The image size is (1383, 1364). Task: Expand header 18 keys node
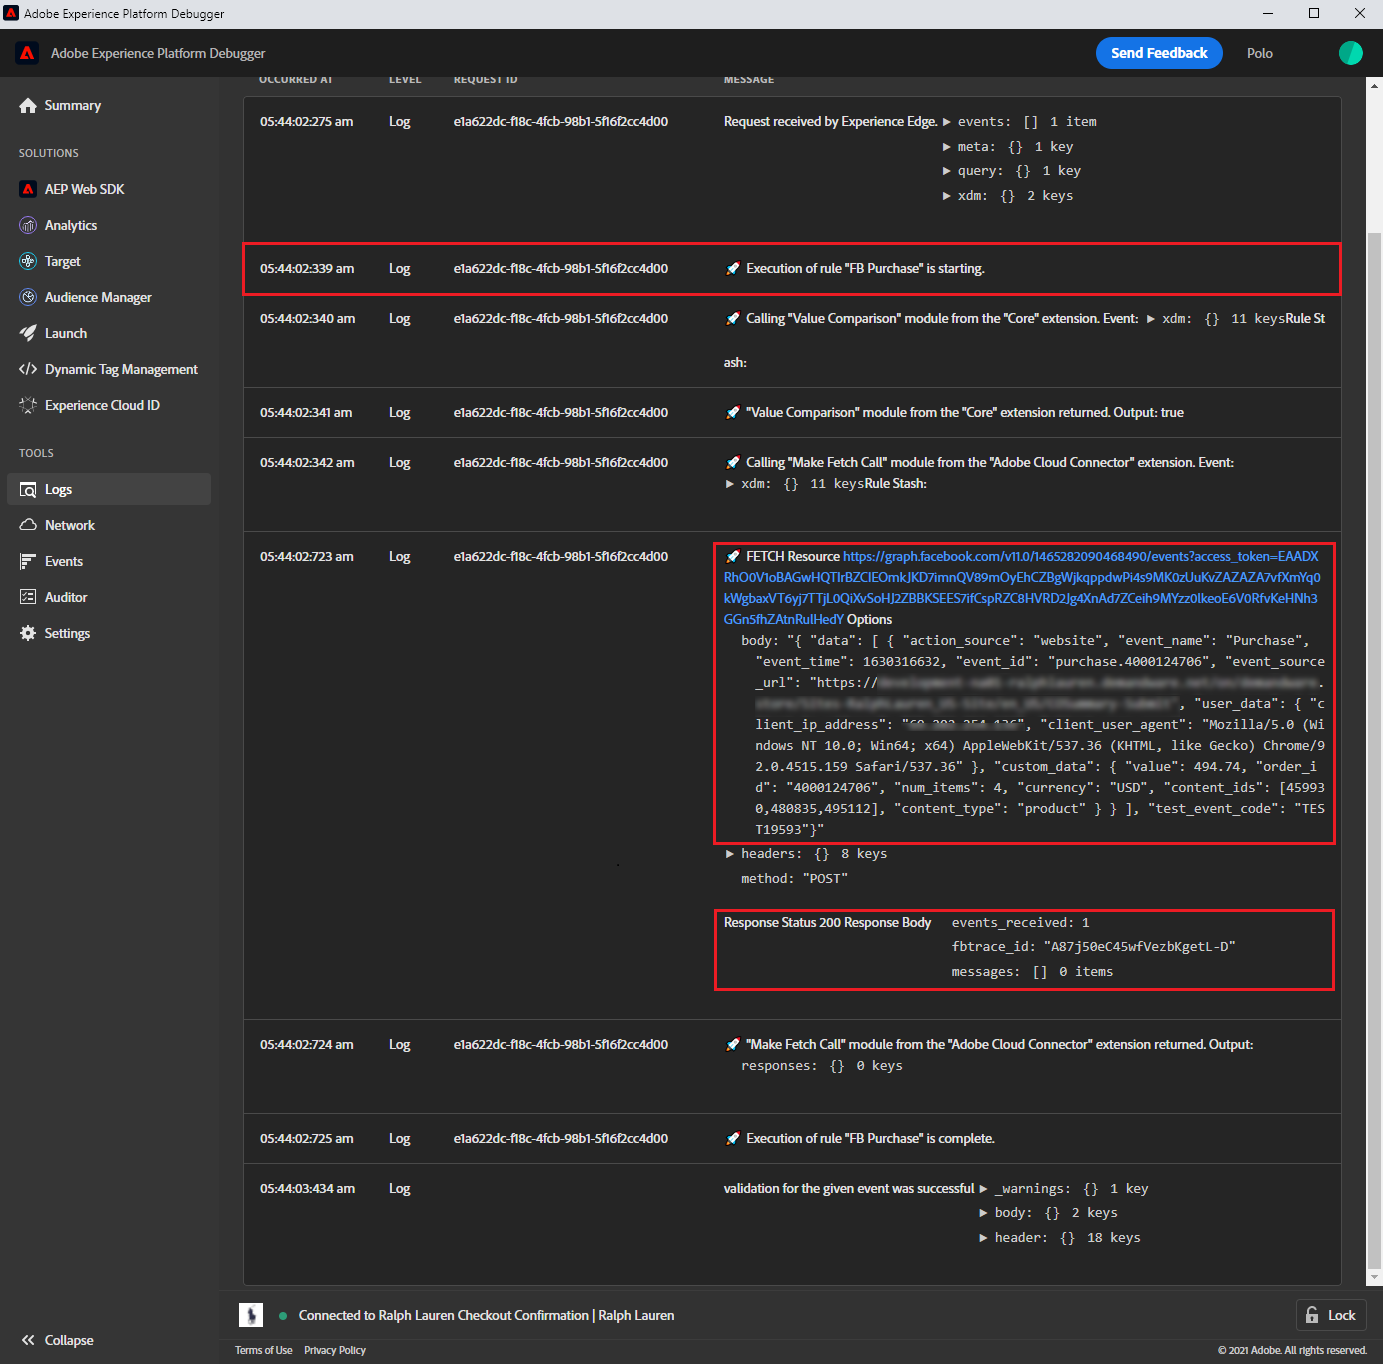(983, 1238)
